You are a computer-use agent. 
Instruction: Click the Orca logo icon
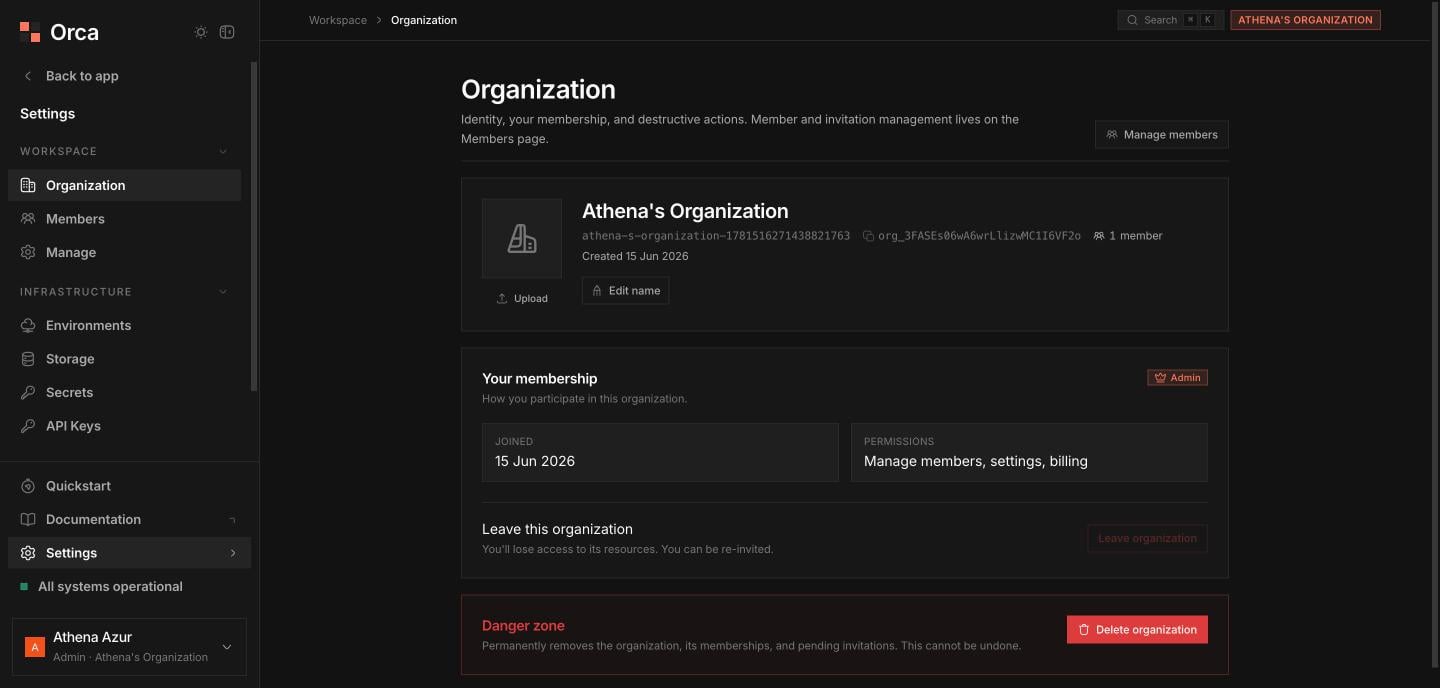click(x=30, y=32)
